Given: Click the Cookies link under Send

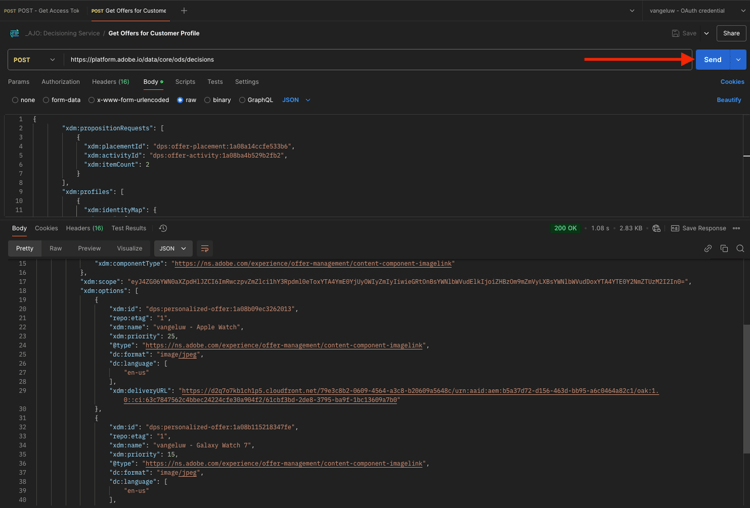Looking at the screenshot, I should 732,82.
